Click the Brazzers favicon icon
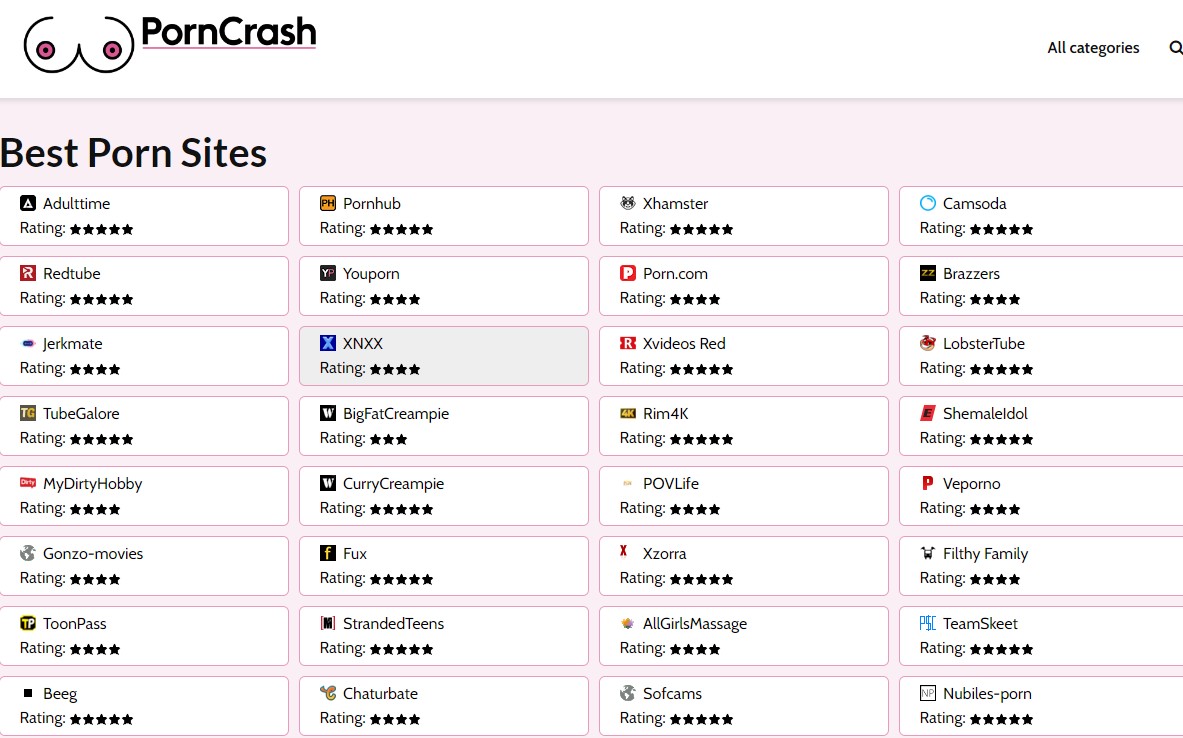This screenshot has height=738, width=1183. 928,273
